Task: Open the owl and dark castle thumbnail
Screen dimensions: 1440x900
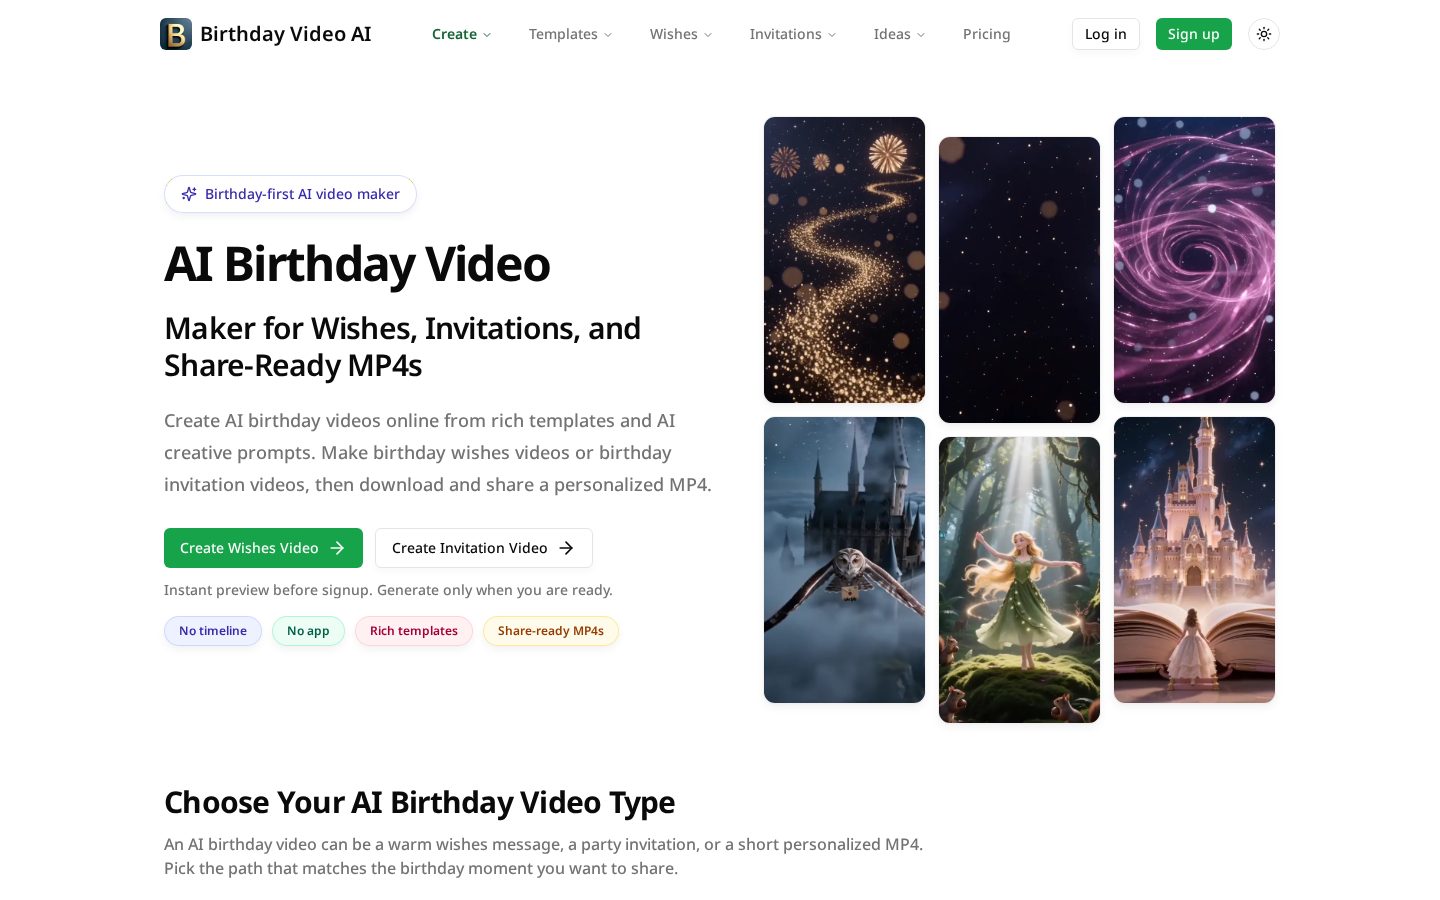Action: click(844, 560)
